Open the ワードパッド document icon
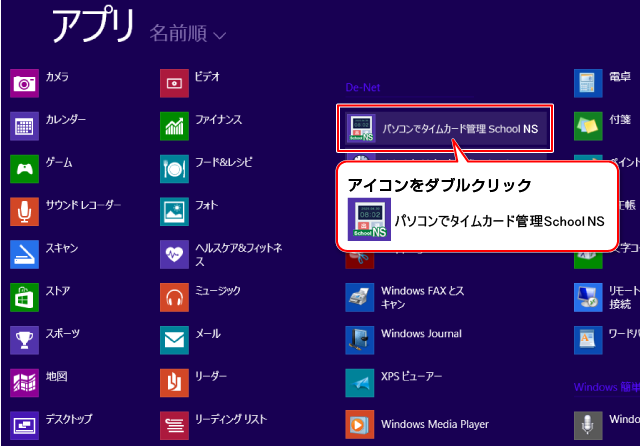640x446 pixels. click(x=588, y=340)
